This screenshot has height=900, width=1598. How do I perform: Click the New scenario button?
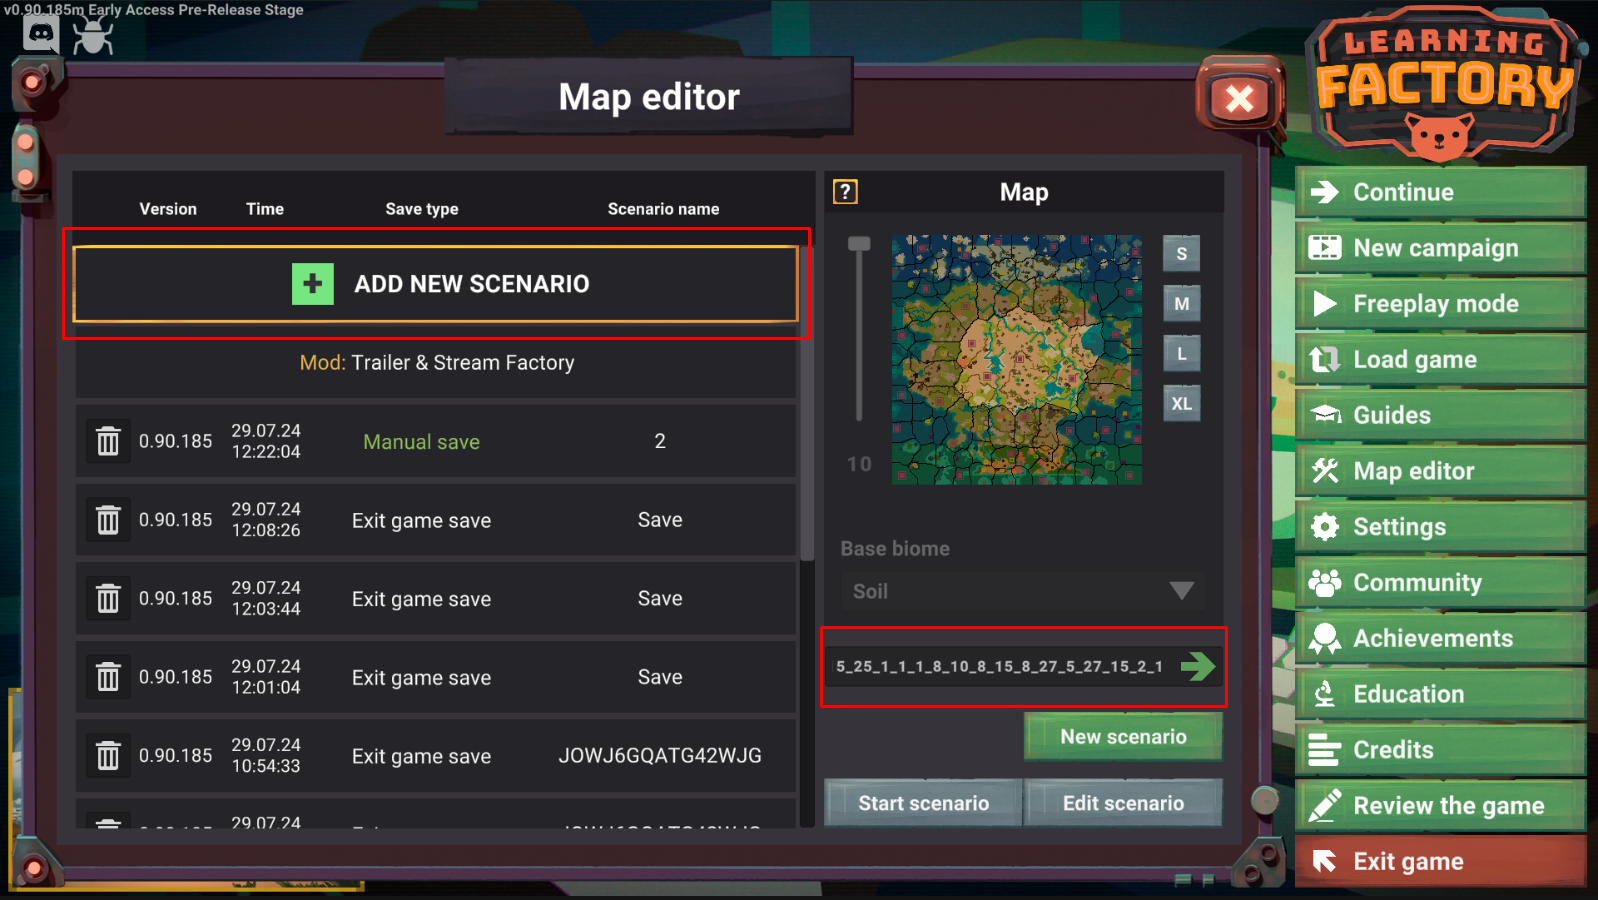tap(1123, 737)
